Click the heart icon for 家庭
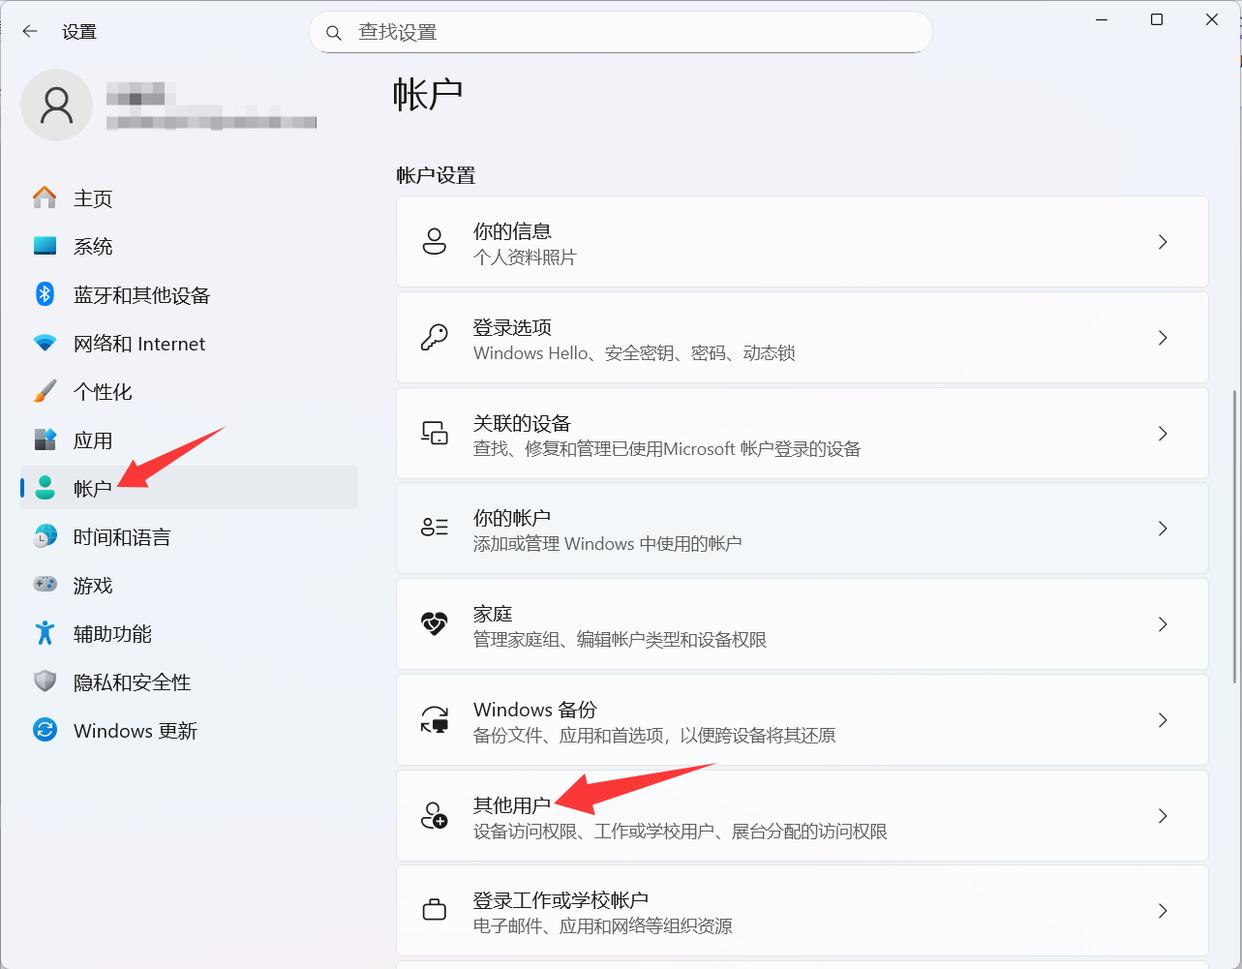Image resolution: width=1242 pixels, height=969 pixels. 434,624
